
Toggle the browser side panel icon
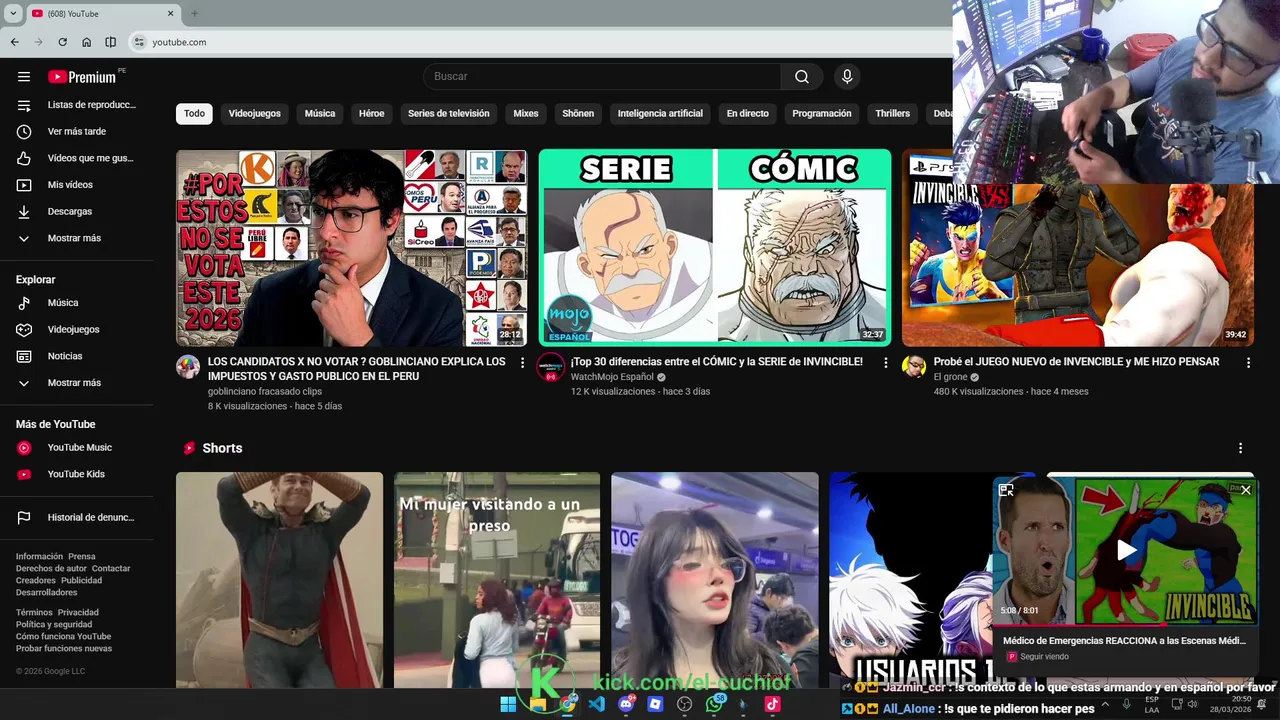(x=111, y=42)
